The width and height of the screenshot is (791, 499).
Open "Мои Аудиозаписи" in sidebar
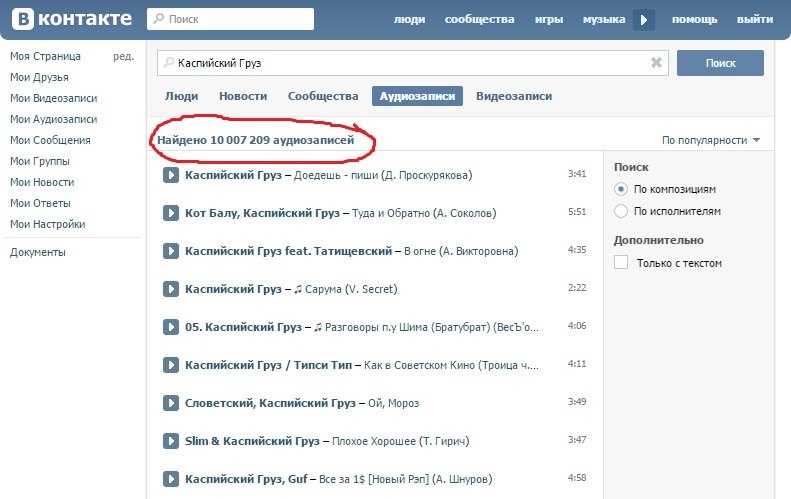(x=53, y=119)
